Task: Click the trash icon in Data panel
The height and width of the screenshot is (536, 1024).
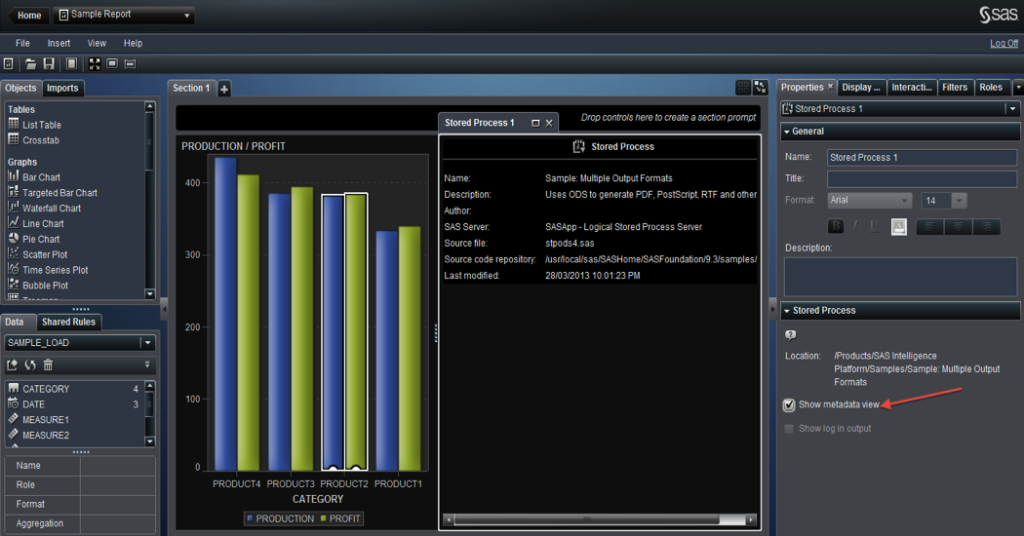Action: pyautogui.click(x=48, y=365)
